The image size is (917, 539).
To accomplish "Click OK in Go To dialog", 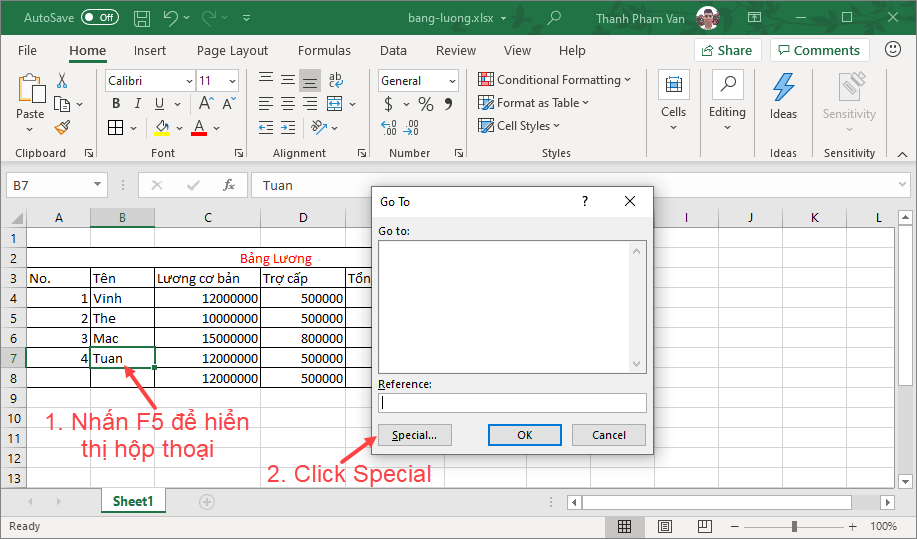I will [x=525, y=435].
